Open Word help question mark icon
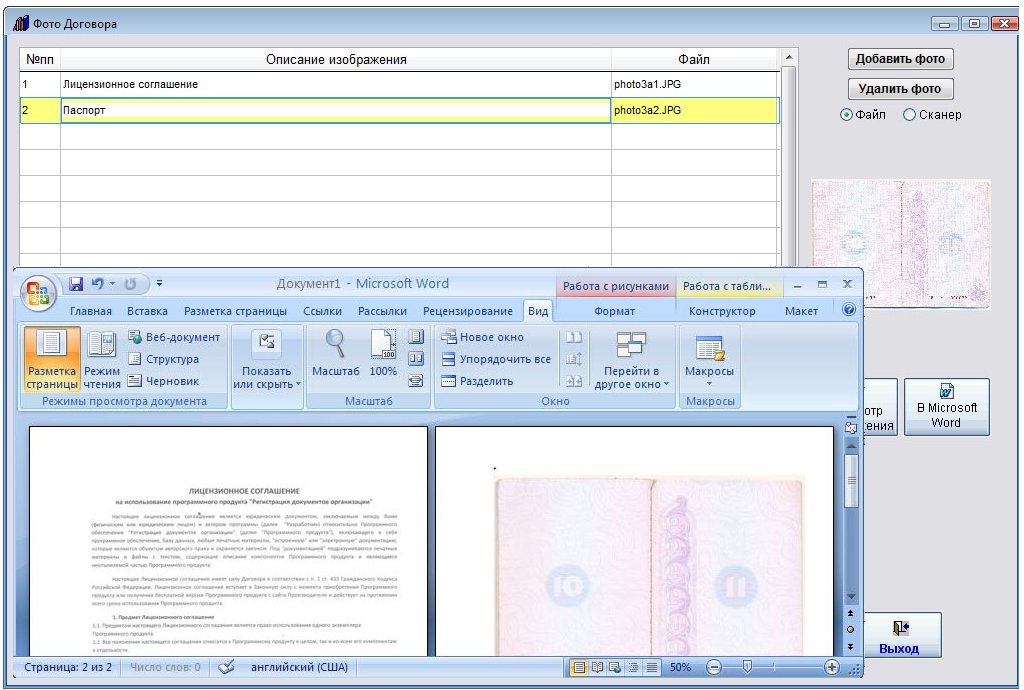The height and width of the screenshot is (690, 1024). coord(848,309)
